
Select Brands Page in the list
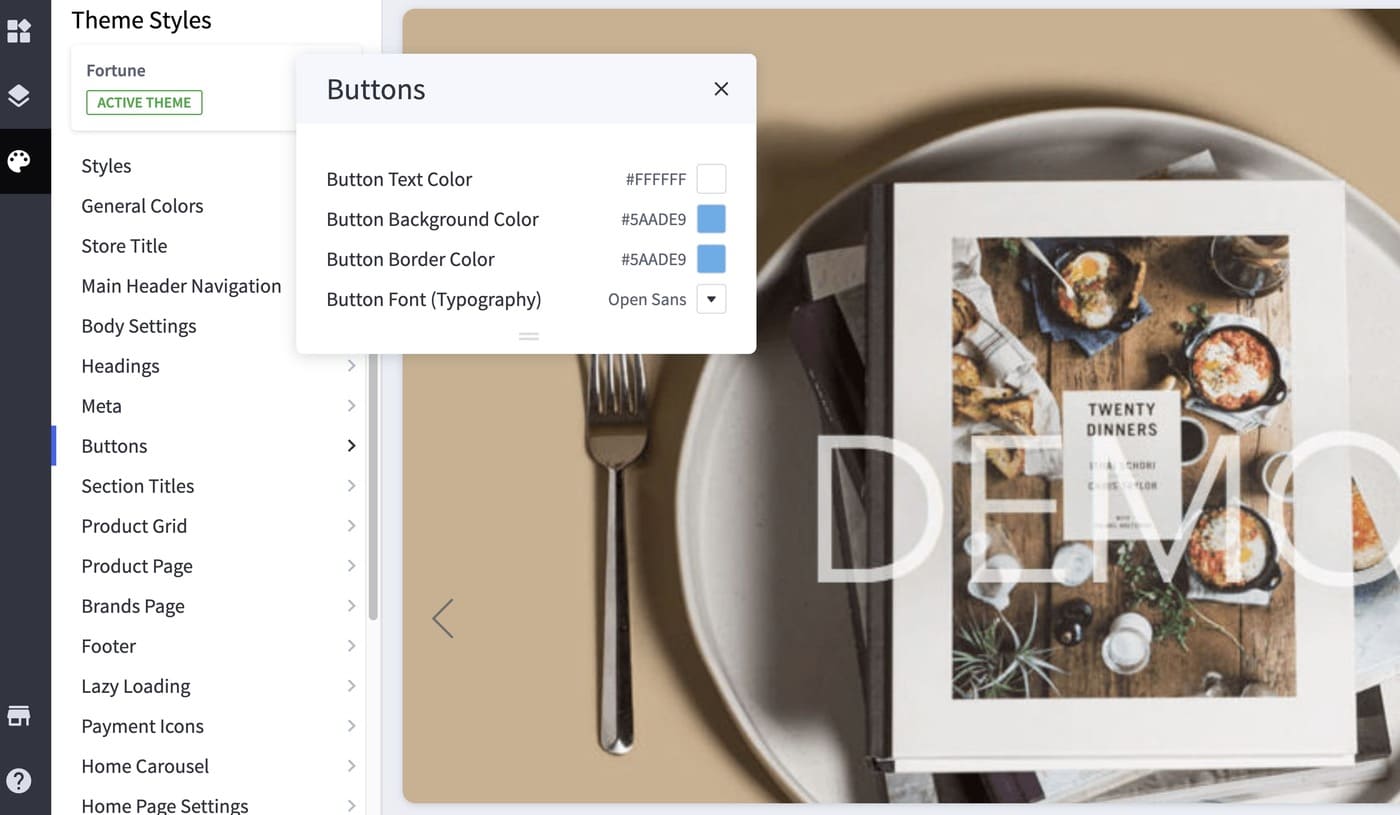click(133, 606)
